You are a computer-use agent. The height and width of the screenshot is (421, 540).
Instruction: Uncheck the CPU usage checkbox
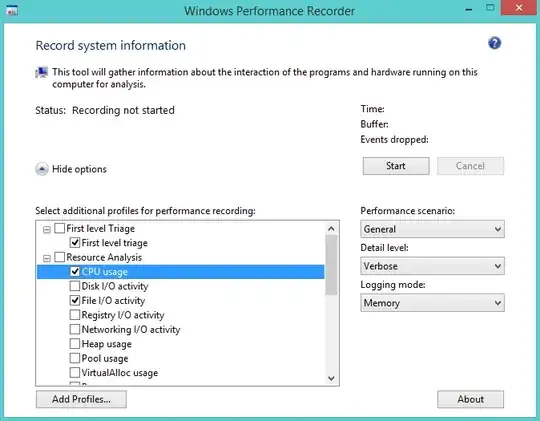75,271
